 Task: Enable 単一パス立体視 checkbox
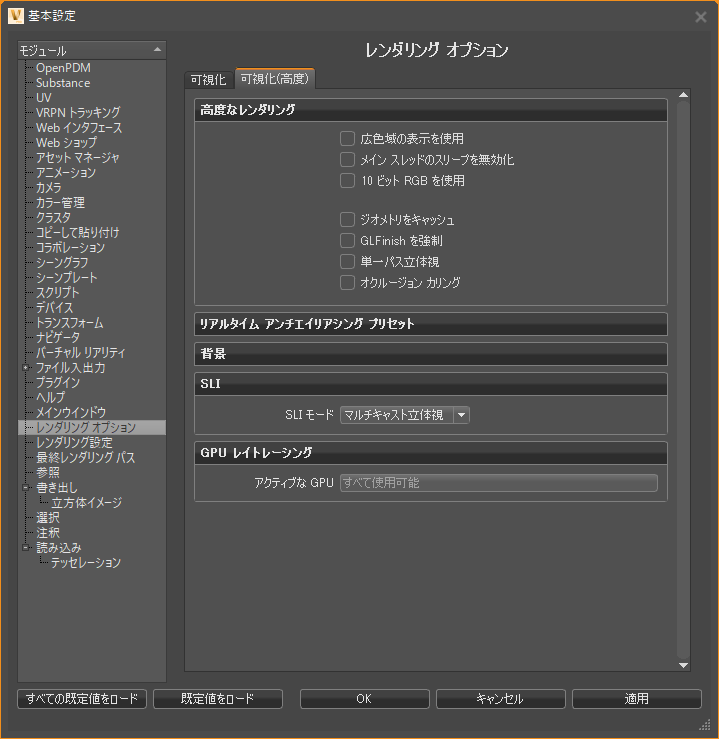347,261
